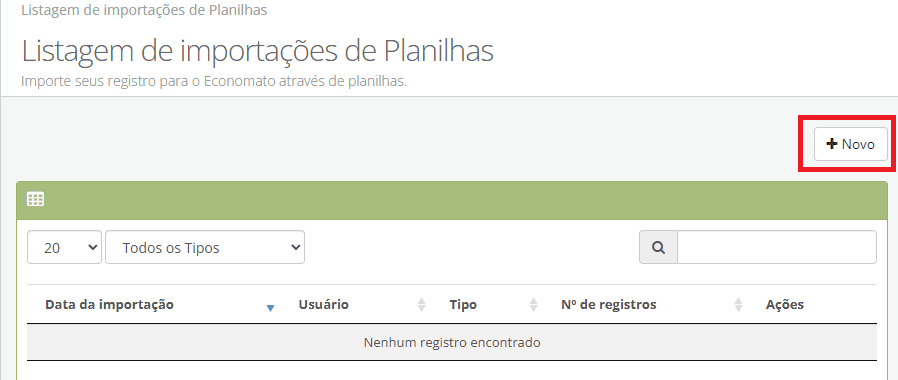Click the plus icon inside Novo button

(832, 144)
